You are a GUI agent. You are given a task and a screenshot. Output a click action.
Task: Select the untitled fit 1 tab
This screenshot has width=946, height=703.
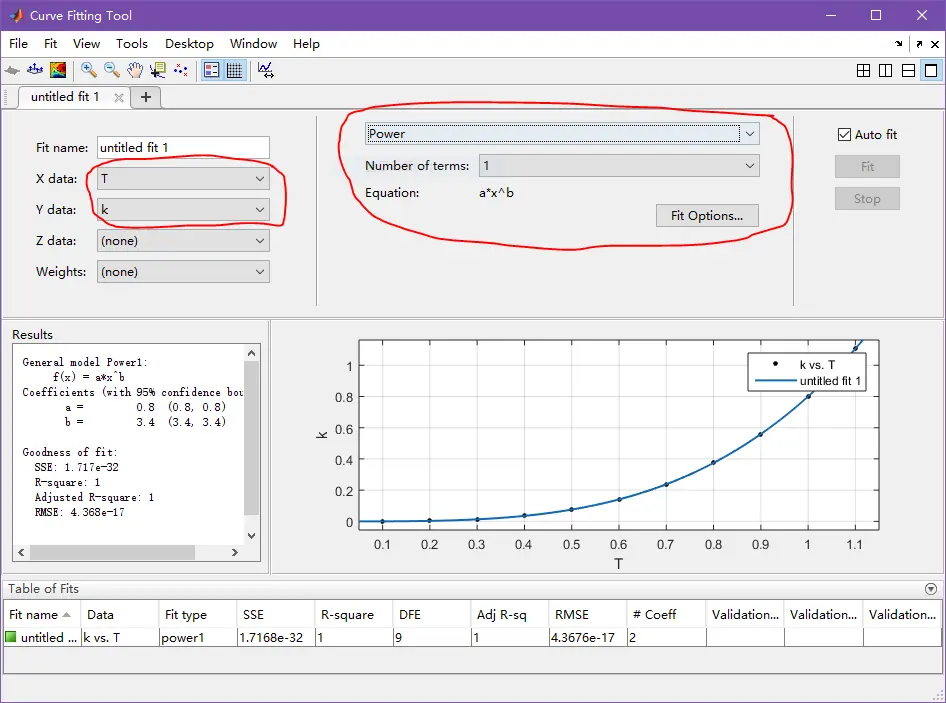click(65, 97)
